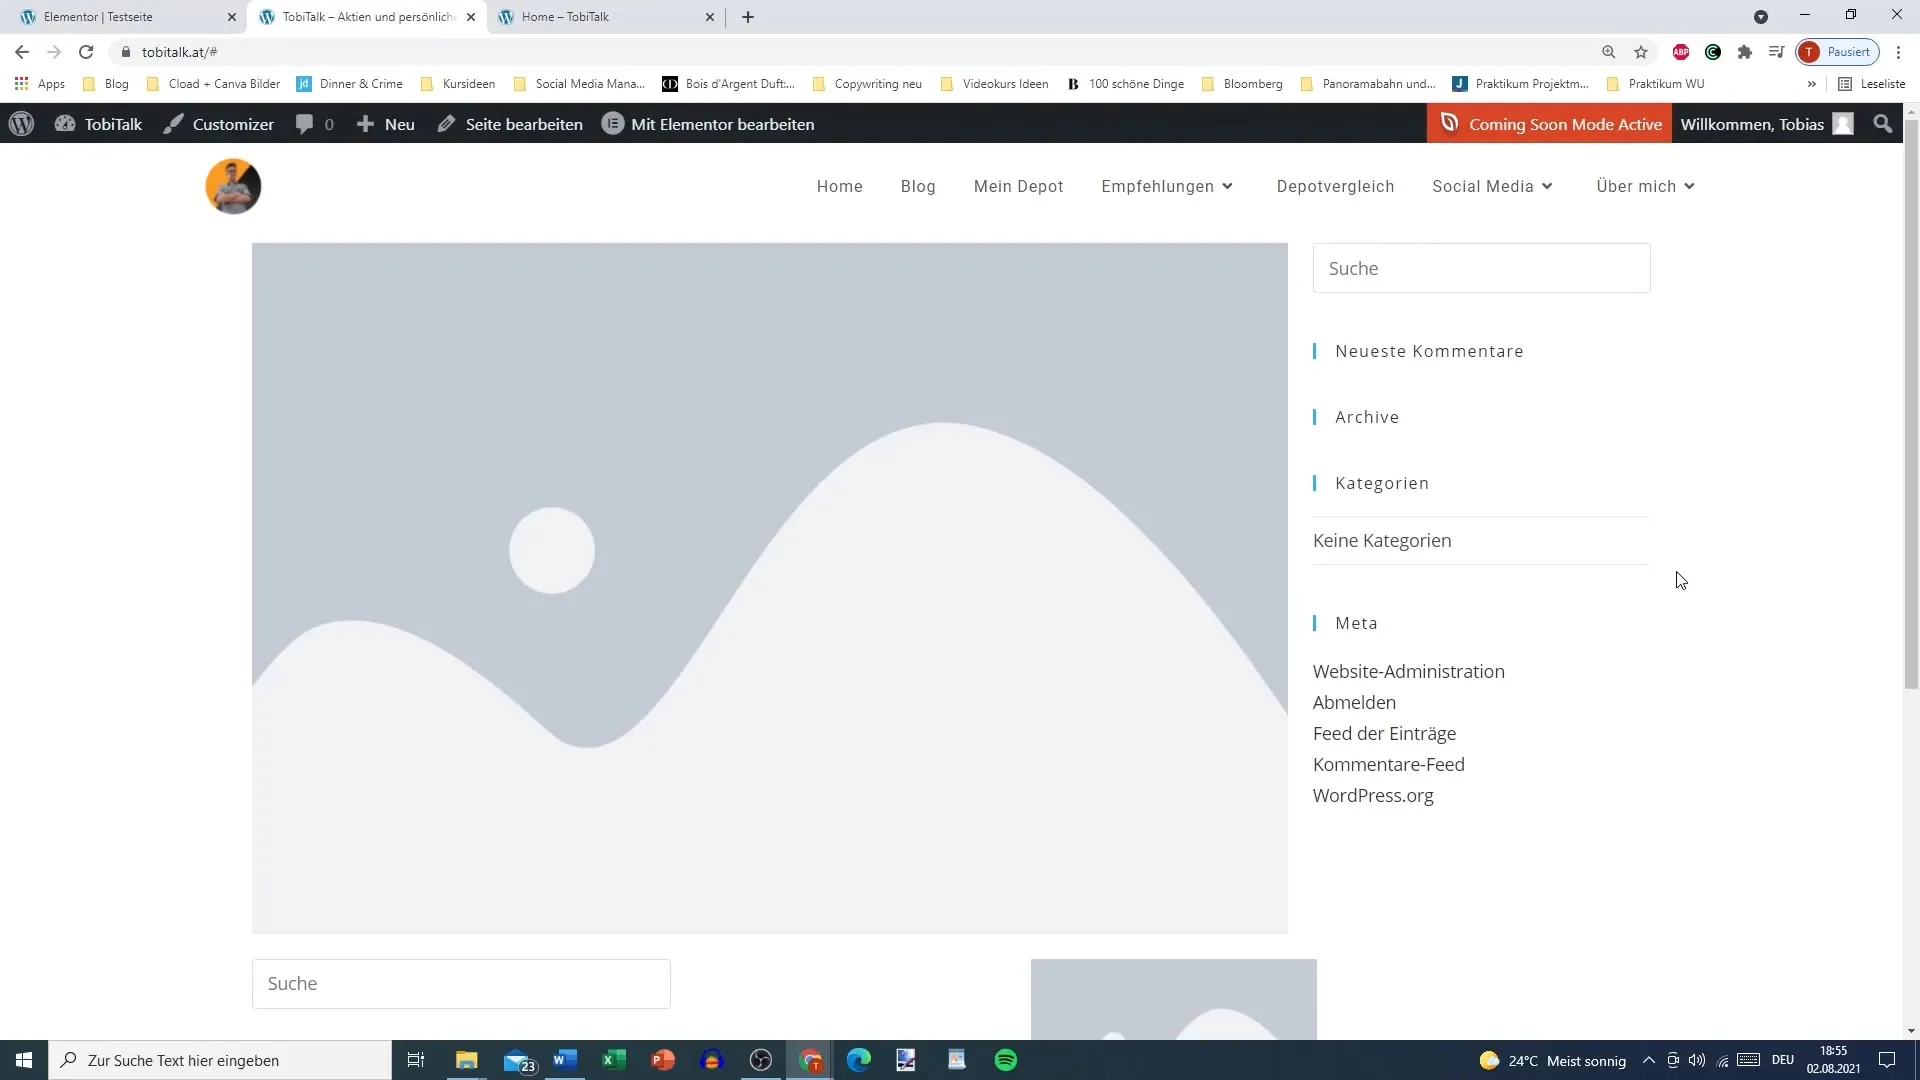The width and height of the screenshot is (1920, 1080).
Task: Click the Neu add-new item
Action: tap(385, 124)
